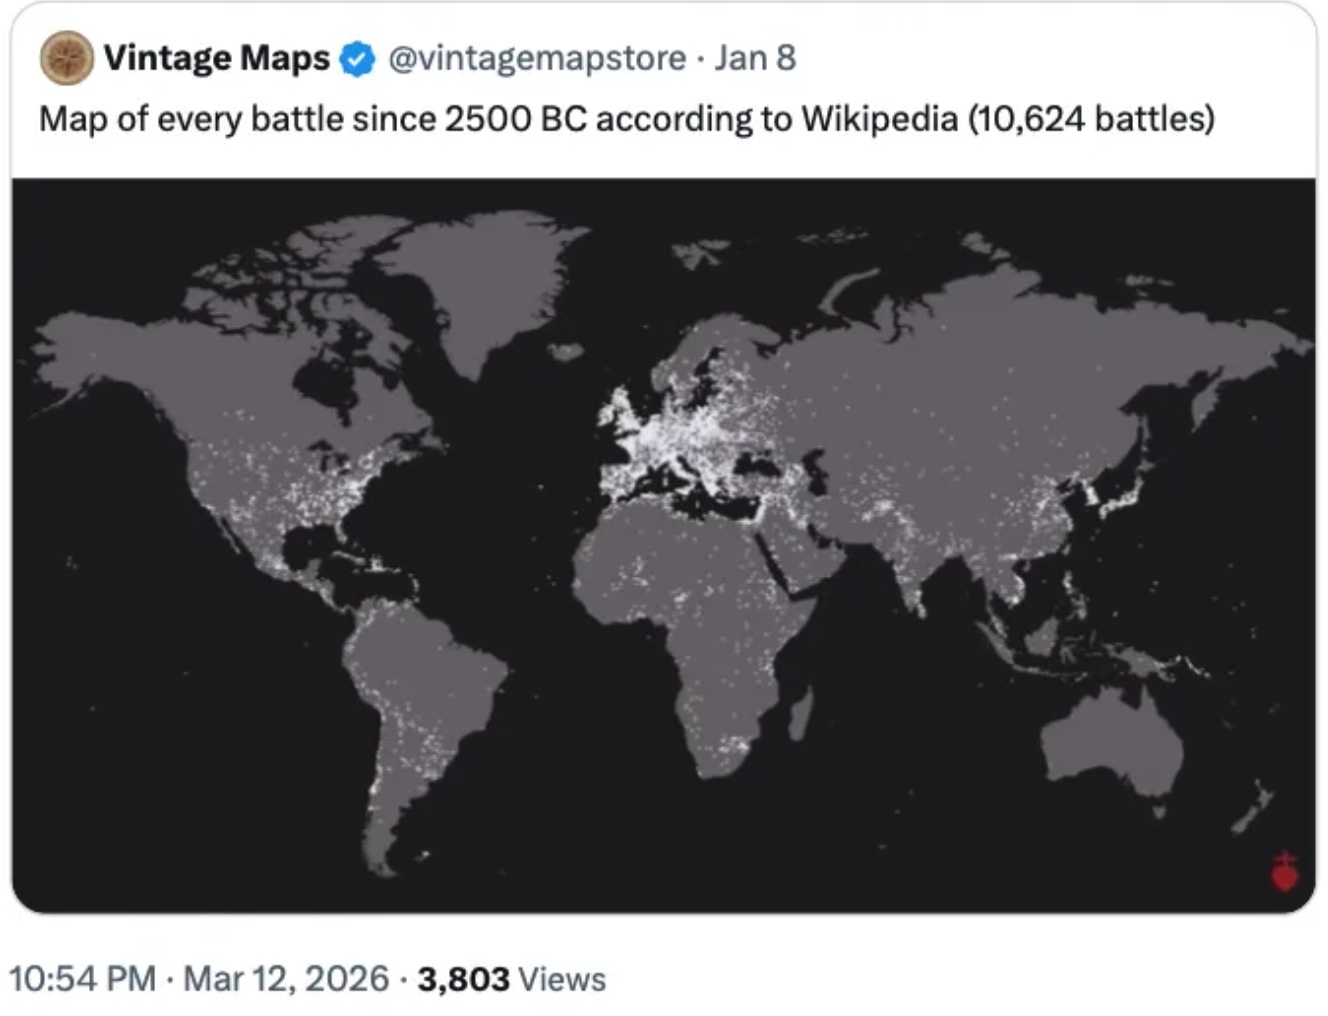Click the (10,624 battles) text

[x=1091, y=119]
